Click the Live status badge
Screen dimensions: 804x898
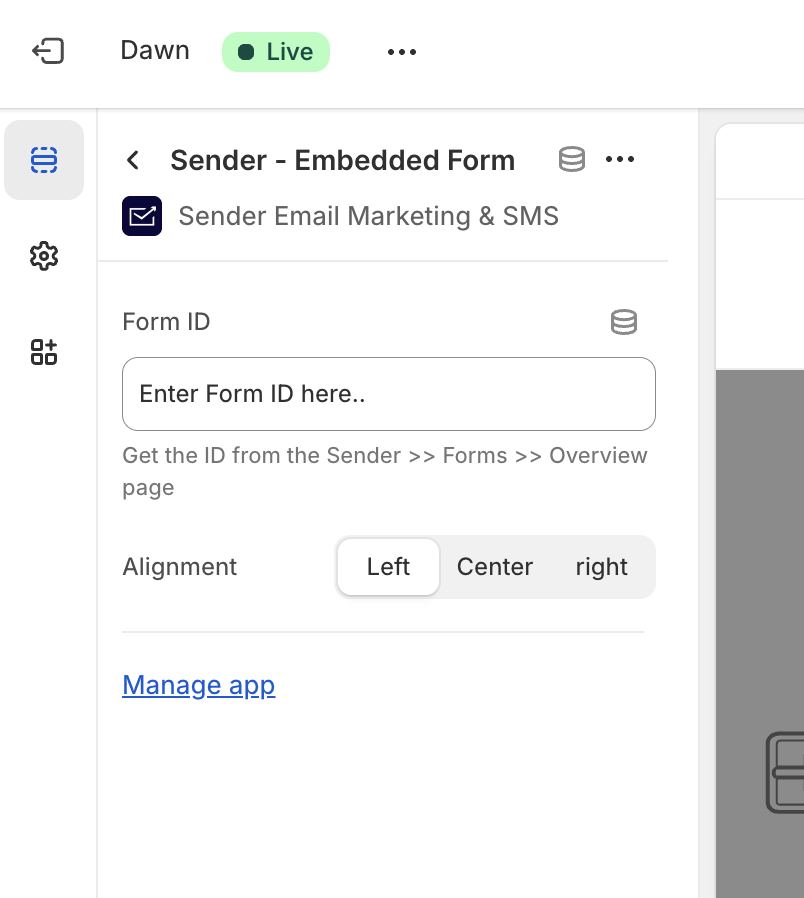pos(276,52)
